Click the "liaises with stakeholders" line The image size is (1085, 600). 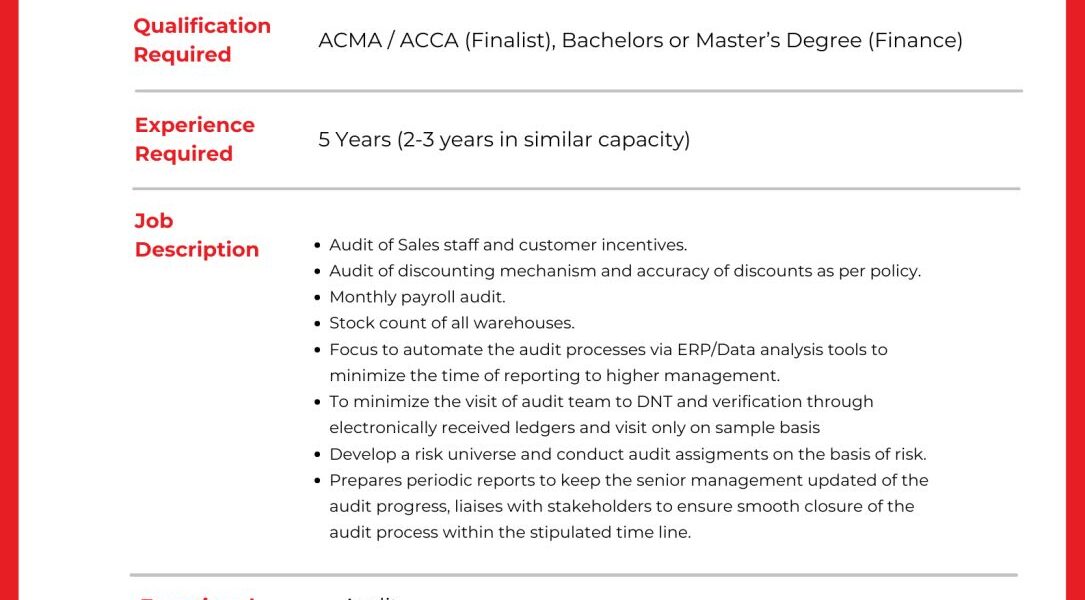tap(621, 506)
